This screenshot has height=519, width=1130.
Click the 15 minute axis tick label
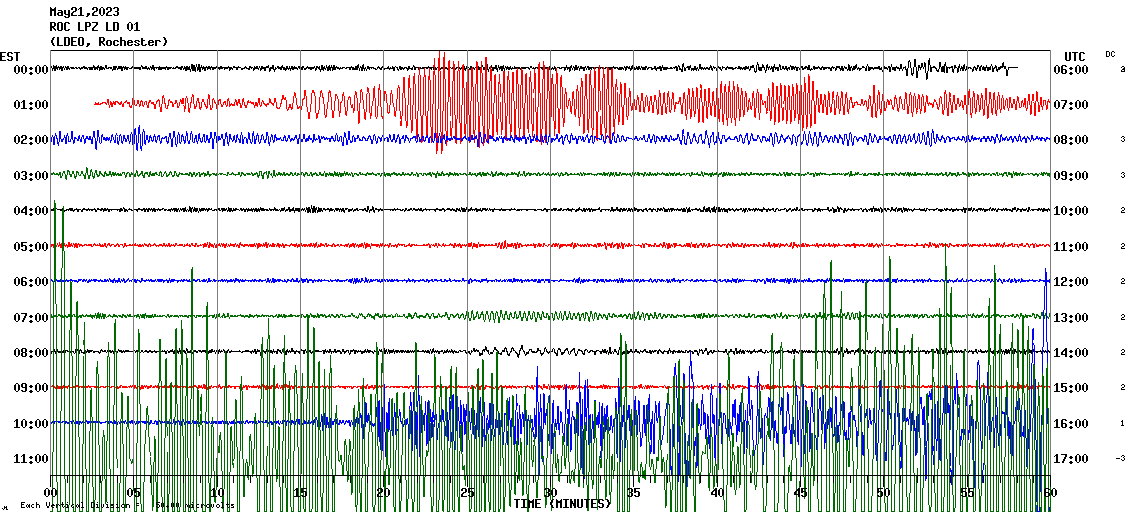[301, 493]
